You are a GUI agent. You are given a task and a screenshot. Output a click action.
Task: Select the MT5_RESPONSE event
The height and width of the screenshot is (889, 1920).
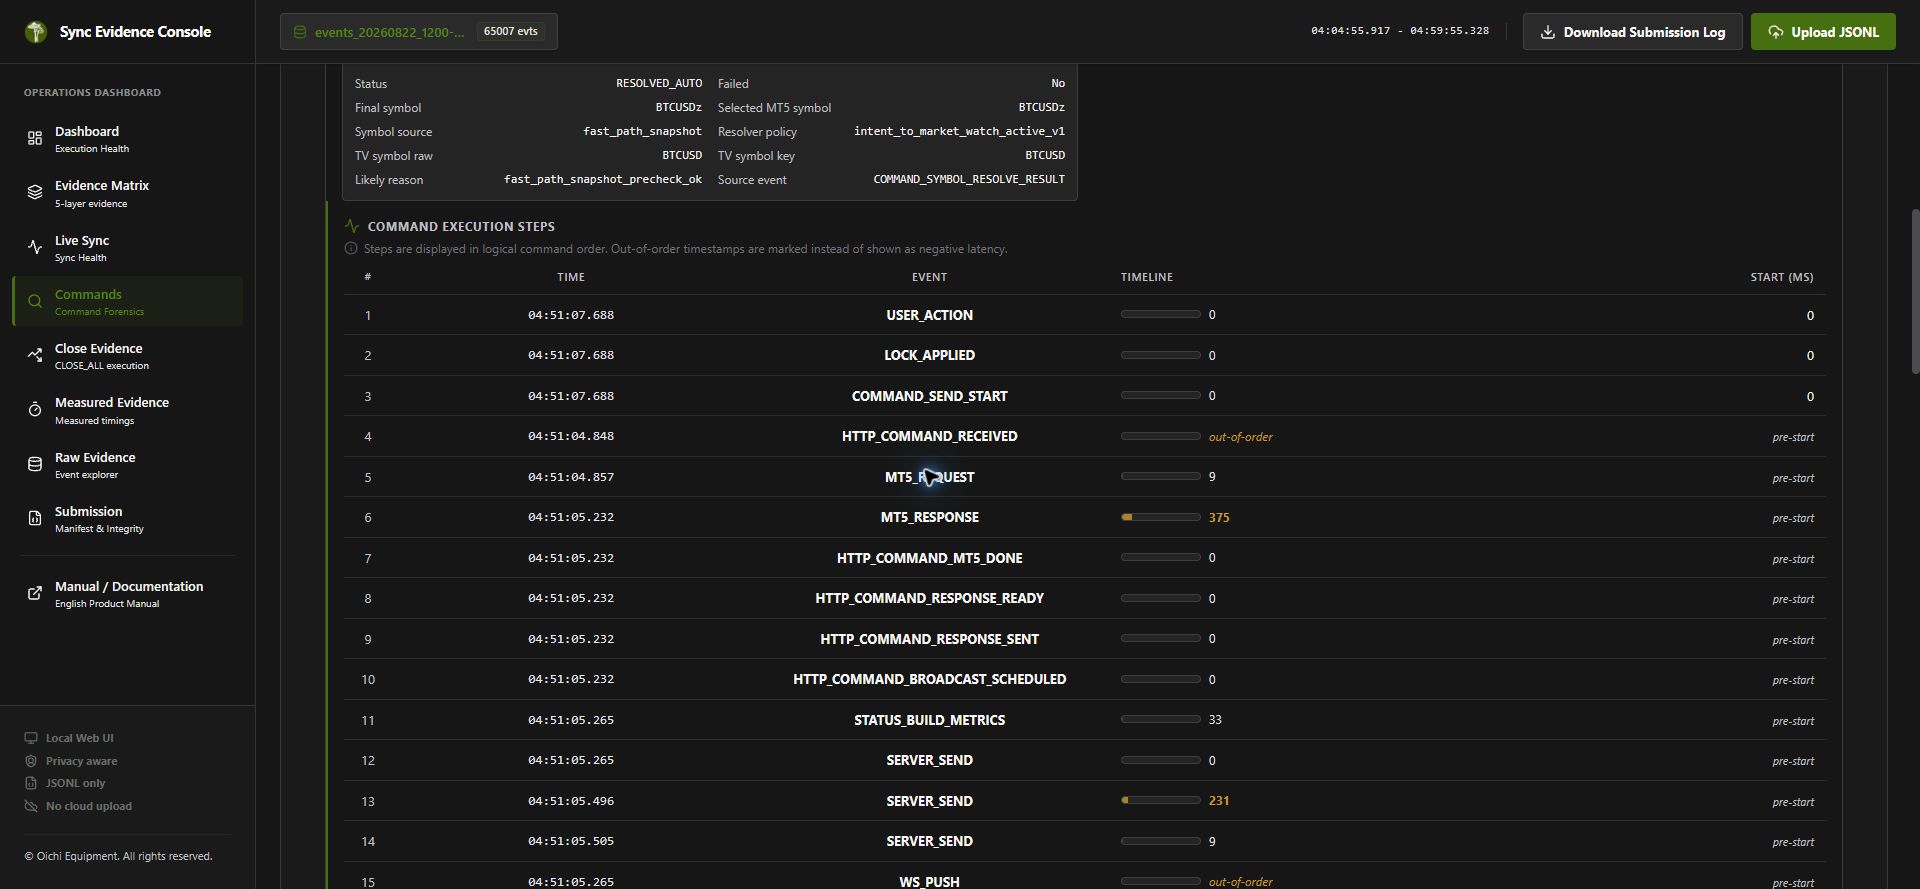(x=929, y=517)
